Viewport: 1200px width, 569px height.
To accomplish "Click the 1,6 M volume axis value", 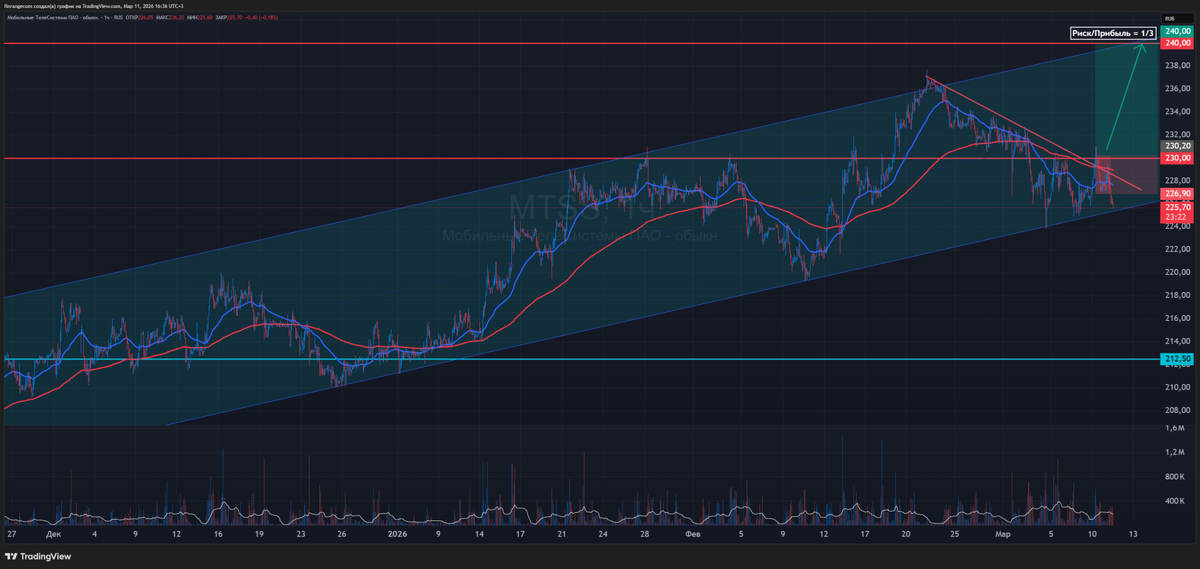I will [1174, 428].
